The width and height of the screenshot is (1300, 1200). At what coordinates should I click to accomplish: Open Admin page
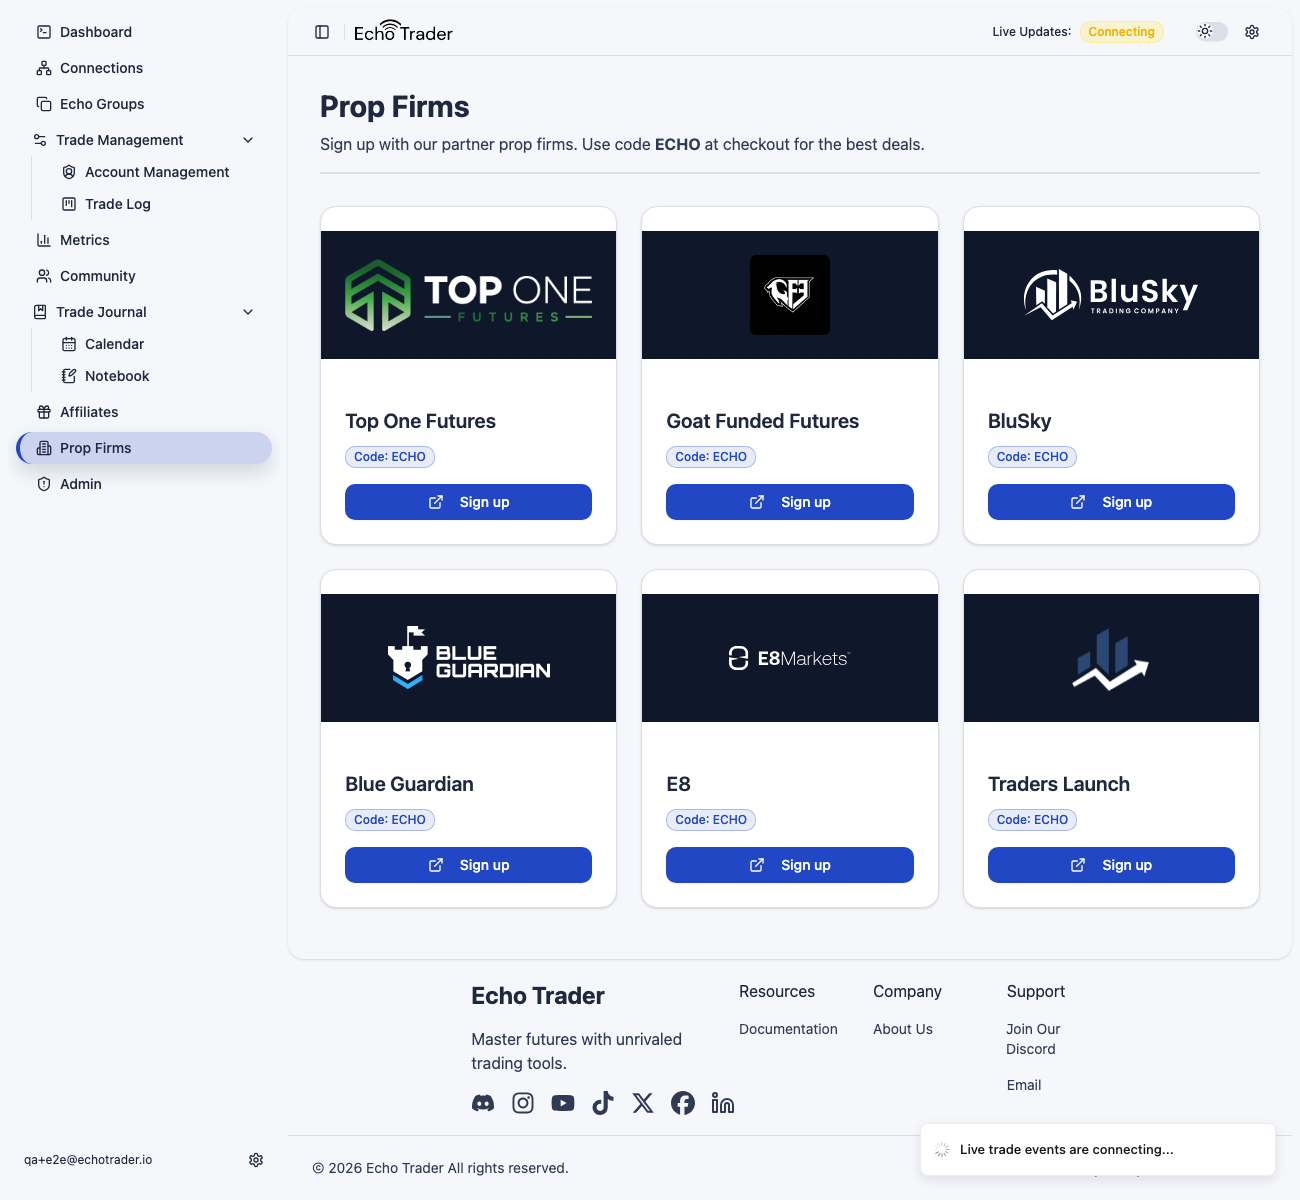coord(144,484)
